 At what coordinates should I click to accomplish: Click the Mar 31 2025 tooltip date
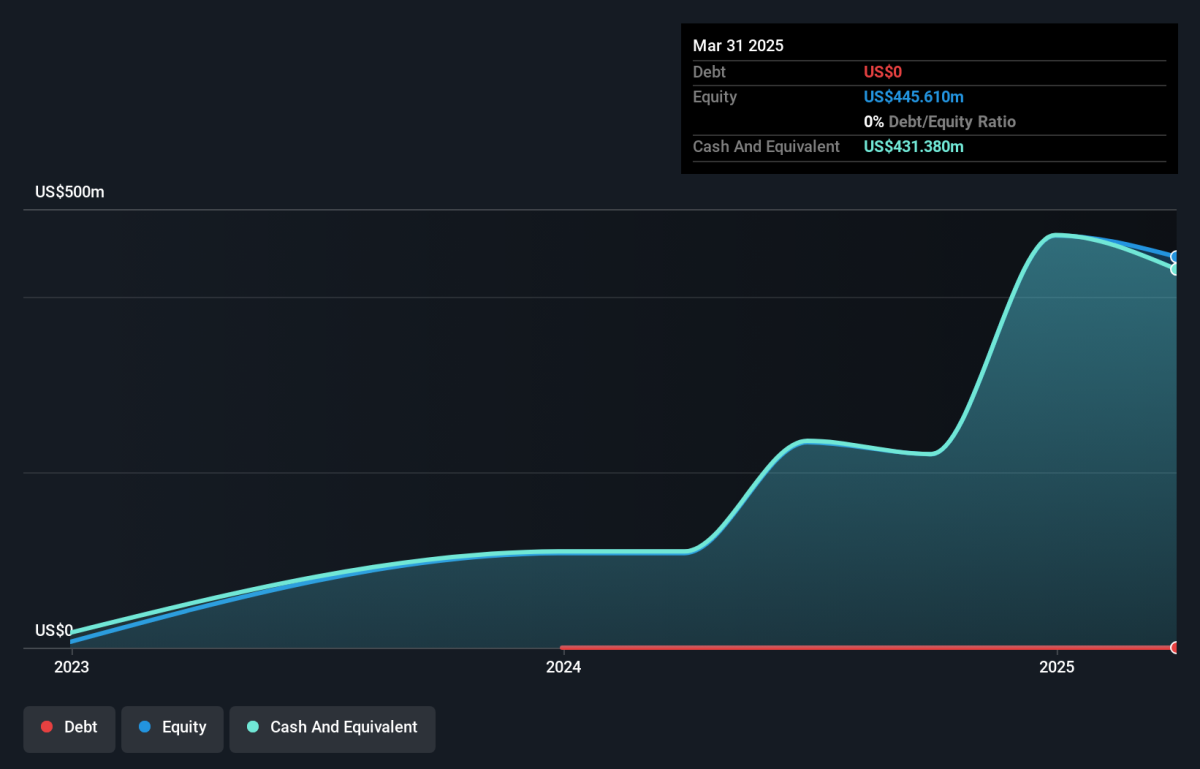tap(738, 46)
